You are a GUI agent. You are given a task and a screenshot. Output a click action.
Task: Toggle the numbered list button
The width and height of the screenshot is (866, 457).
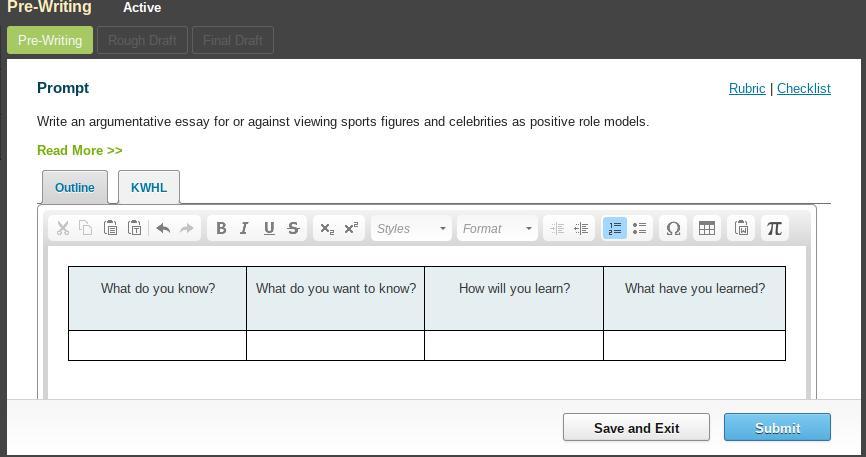click(x=615, y=228)
